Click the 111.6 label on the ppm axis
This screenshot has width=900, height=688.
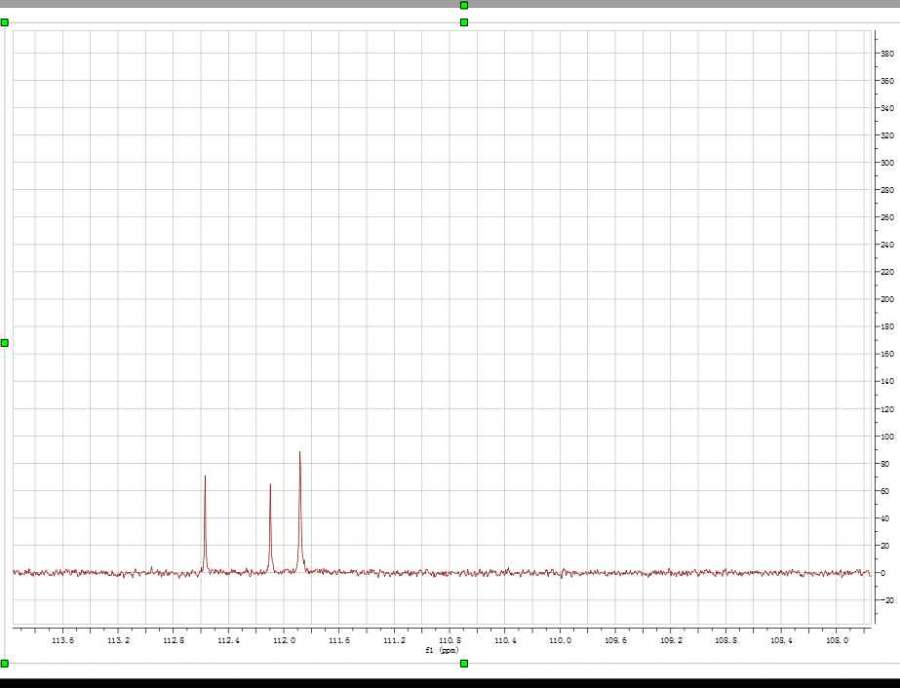point(339,640)
